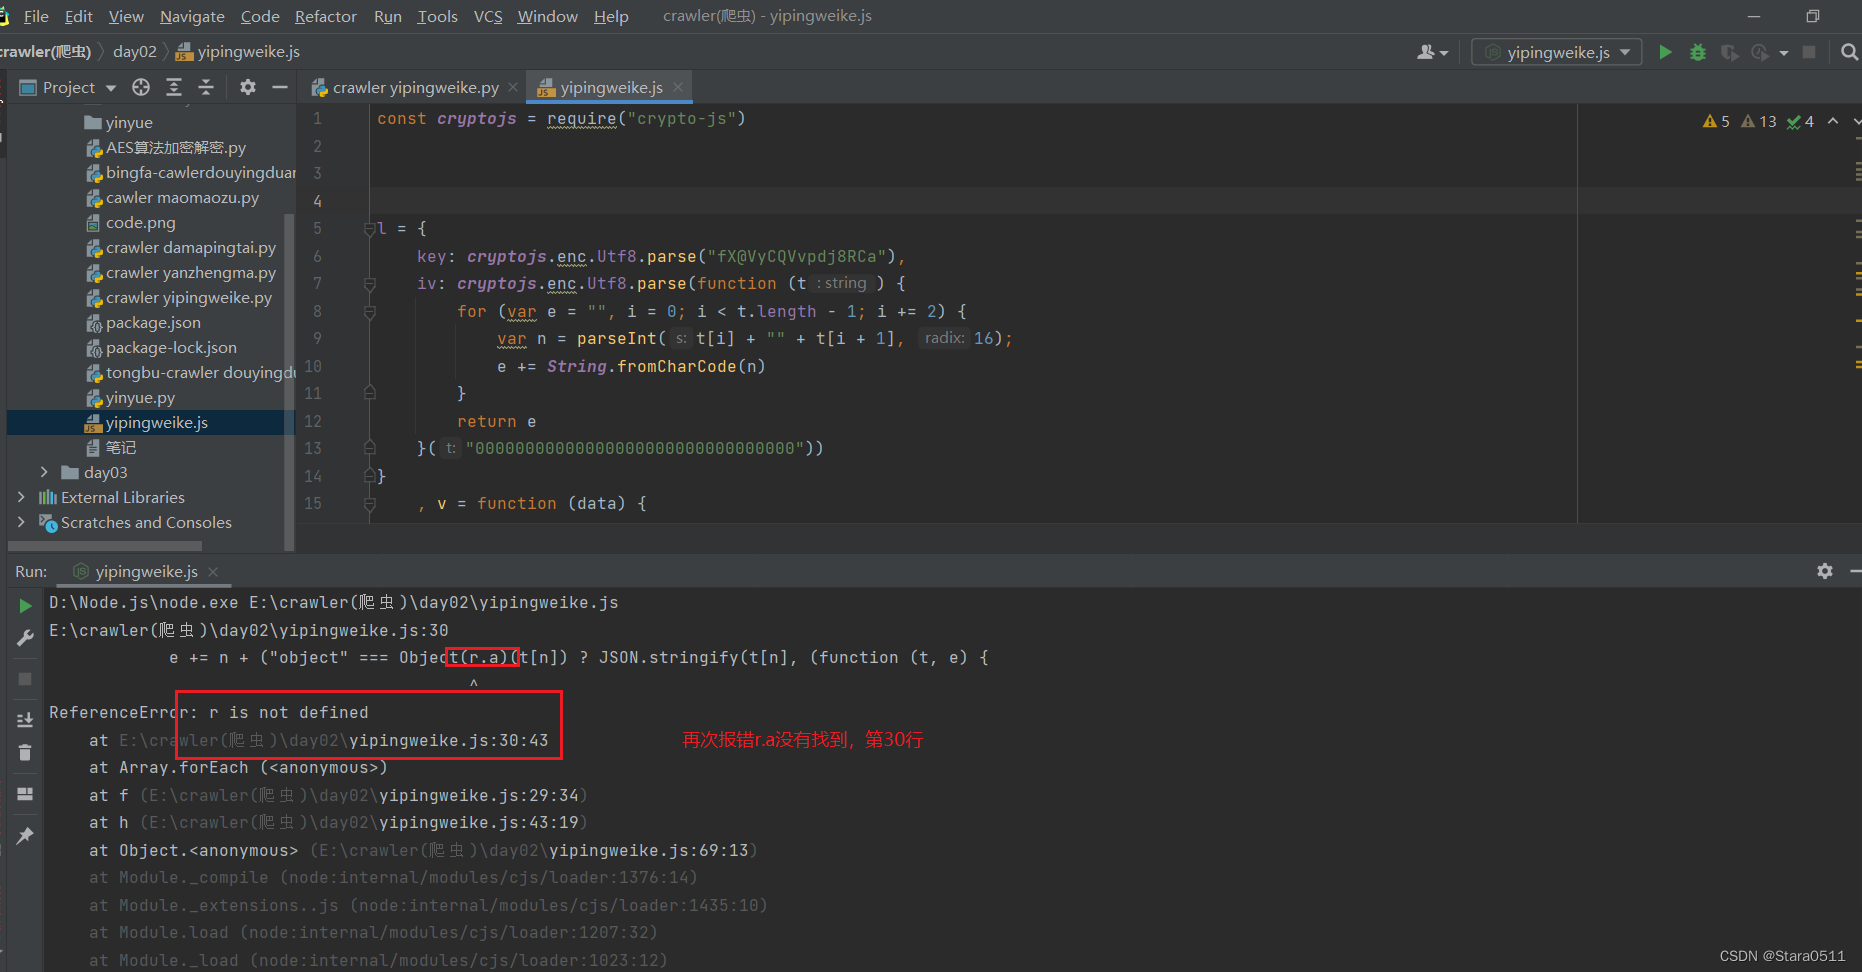Expand the day03 folder

click(44, 472)
